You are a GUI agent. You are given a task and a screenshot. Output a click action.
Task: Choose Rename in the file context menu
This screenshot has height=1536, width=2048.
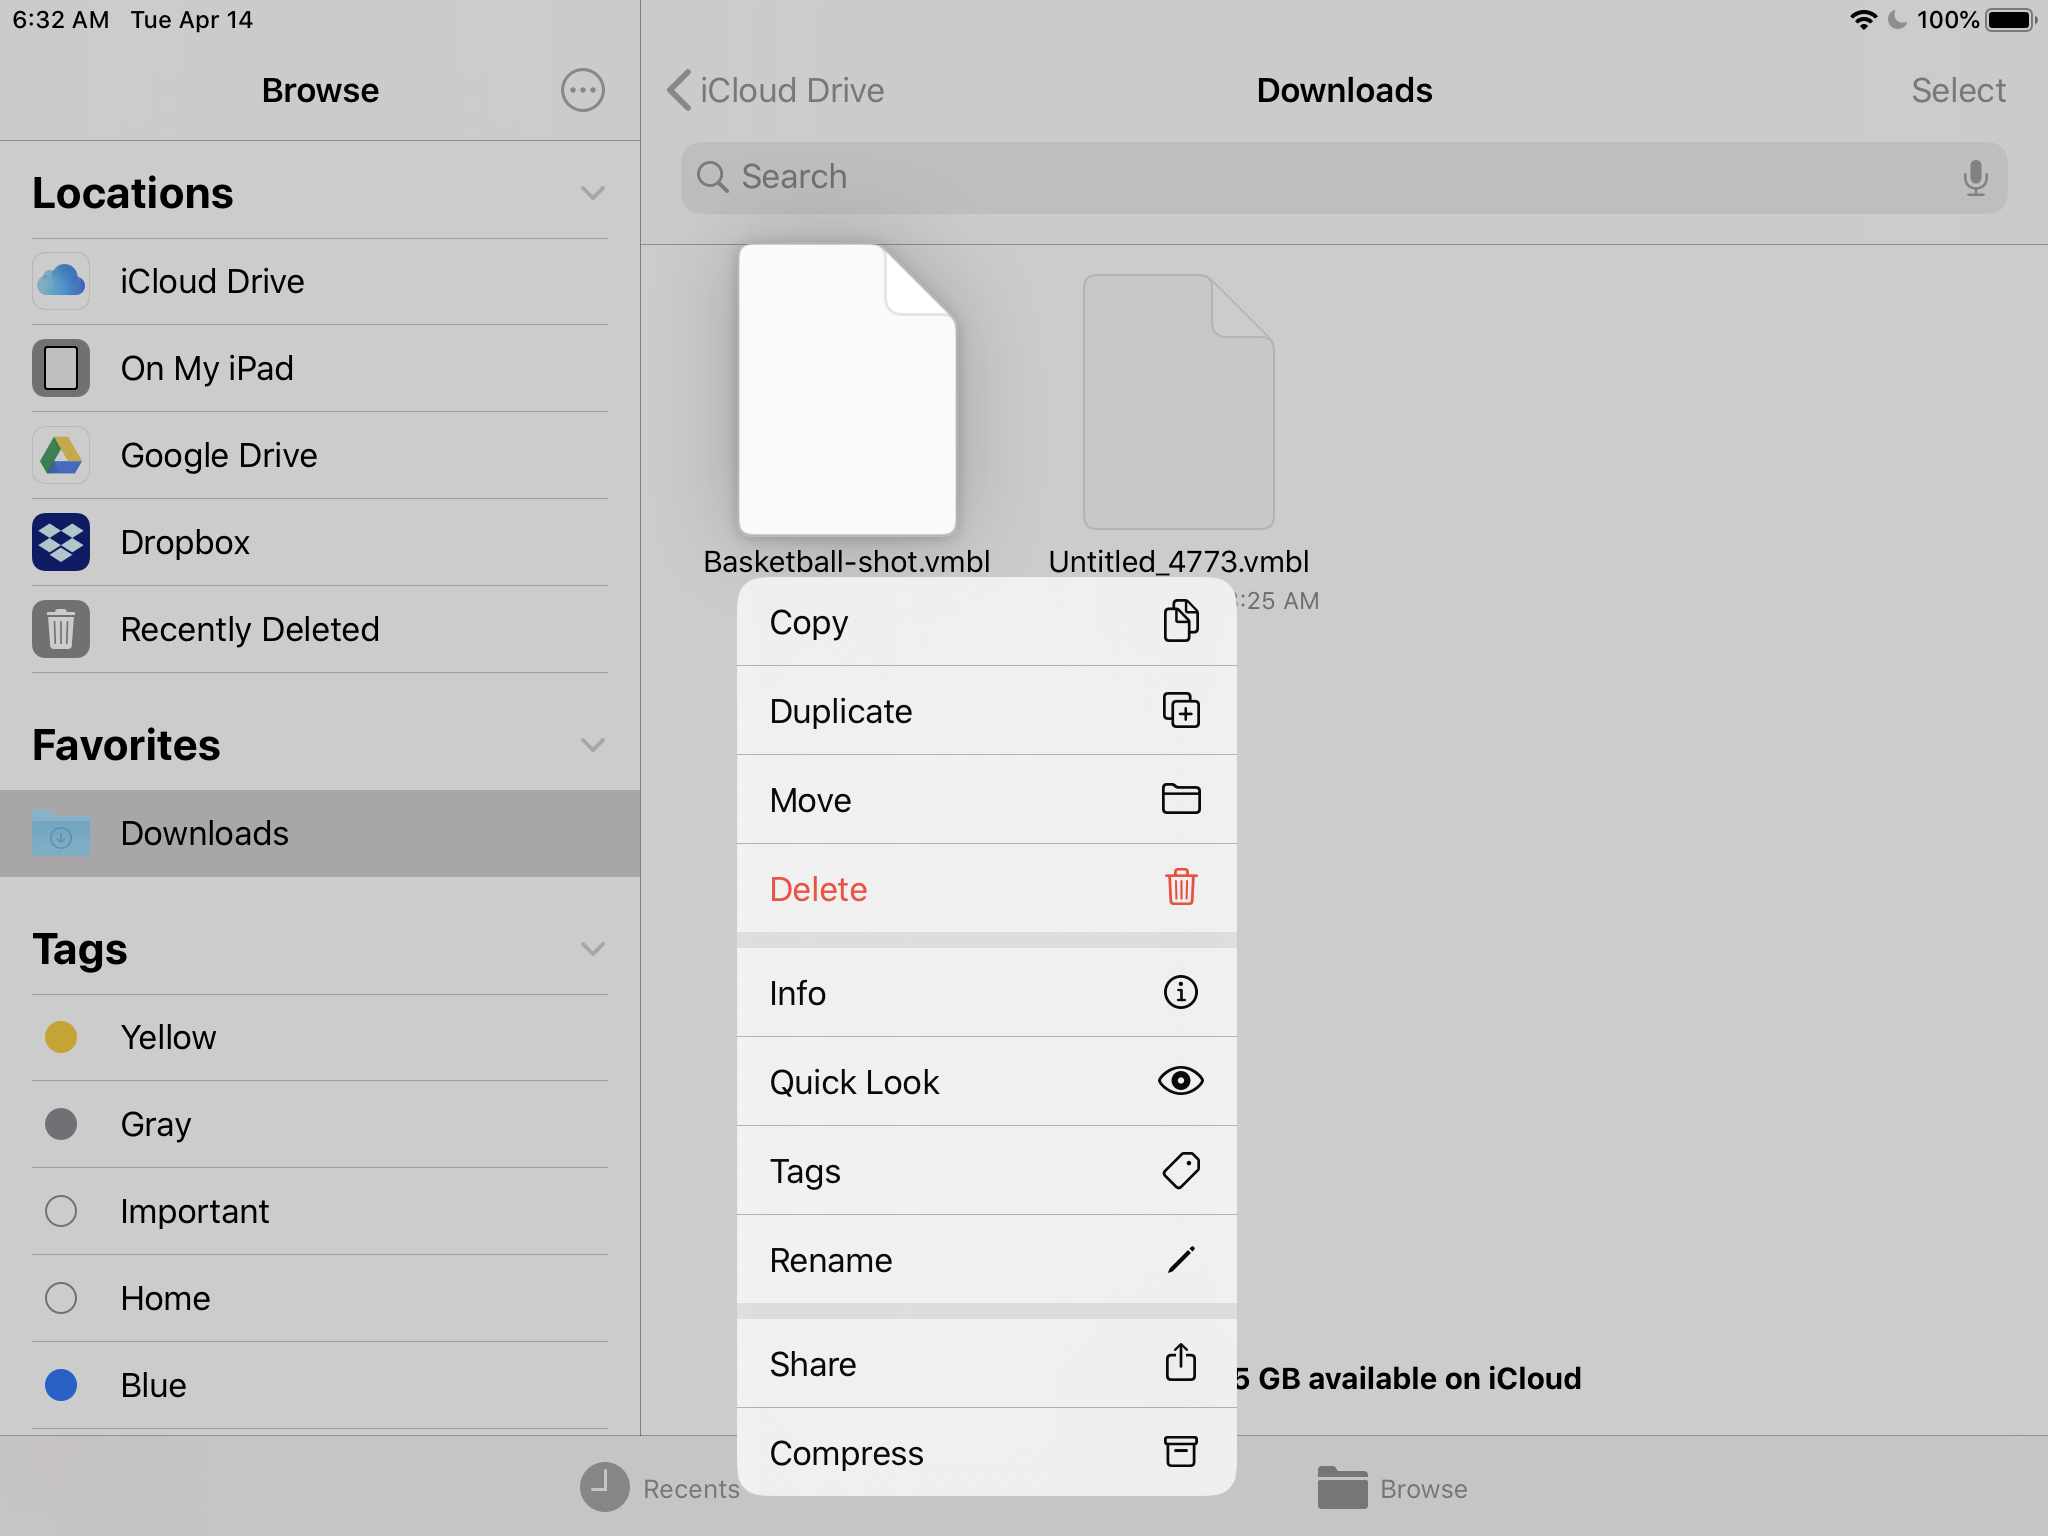[x=985, y=1259]
